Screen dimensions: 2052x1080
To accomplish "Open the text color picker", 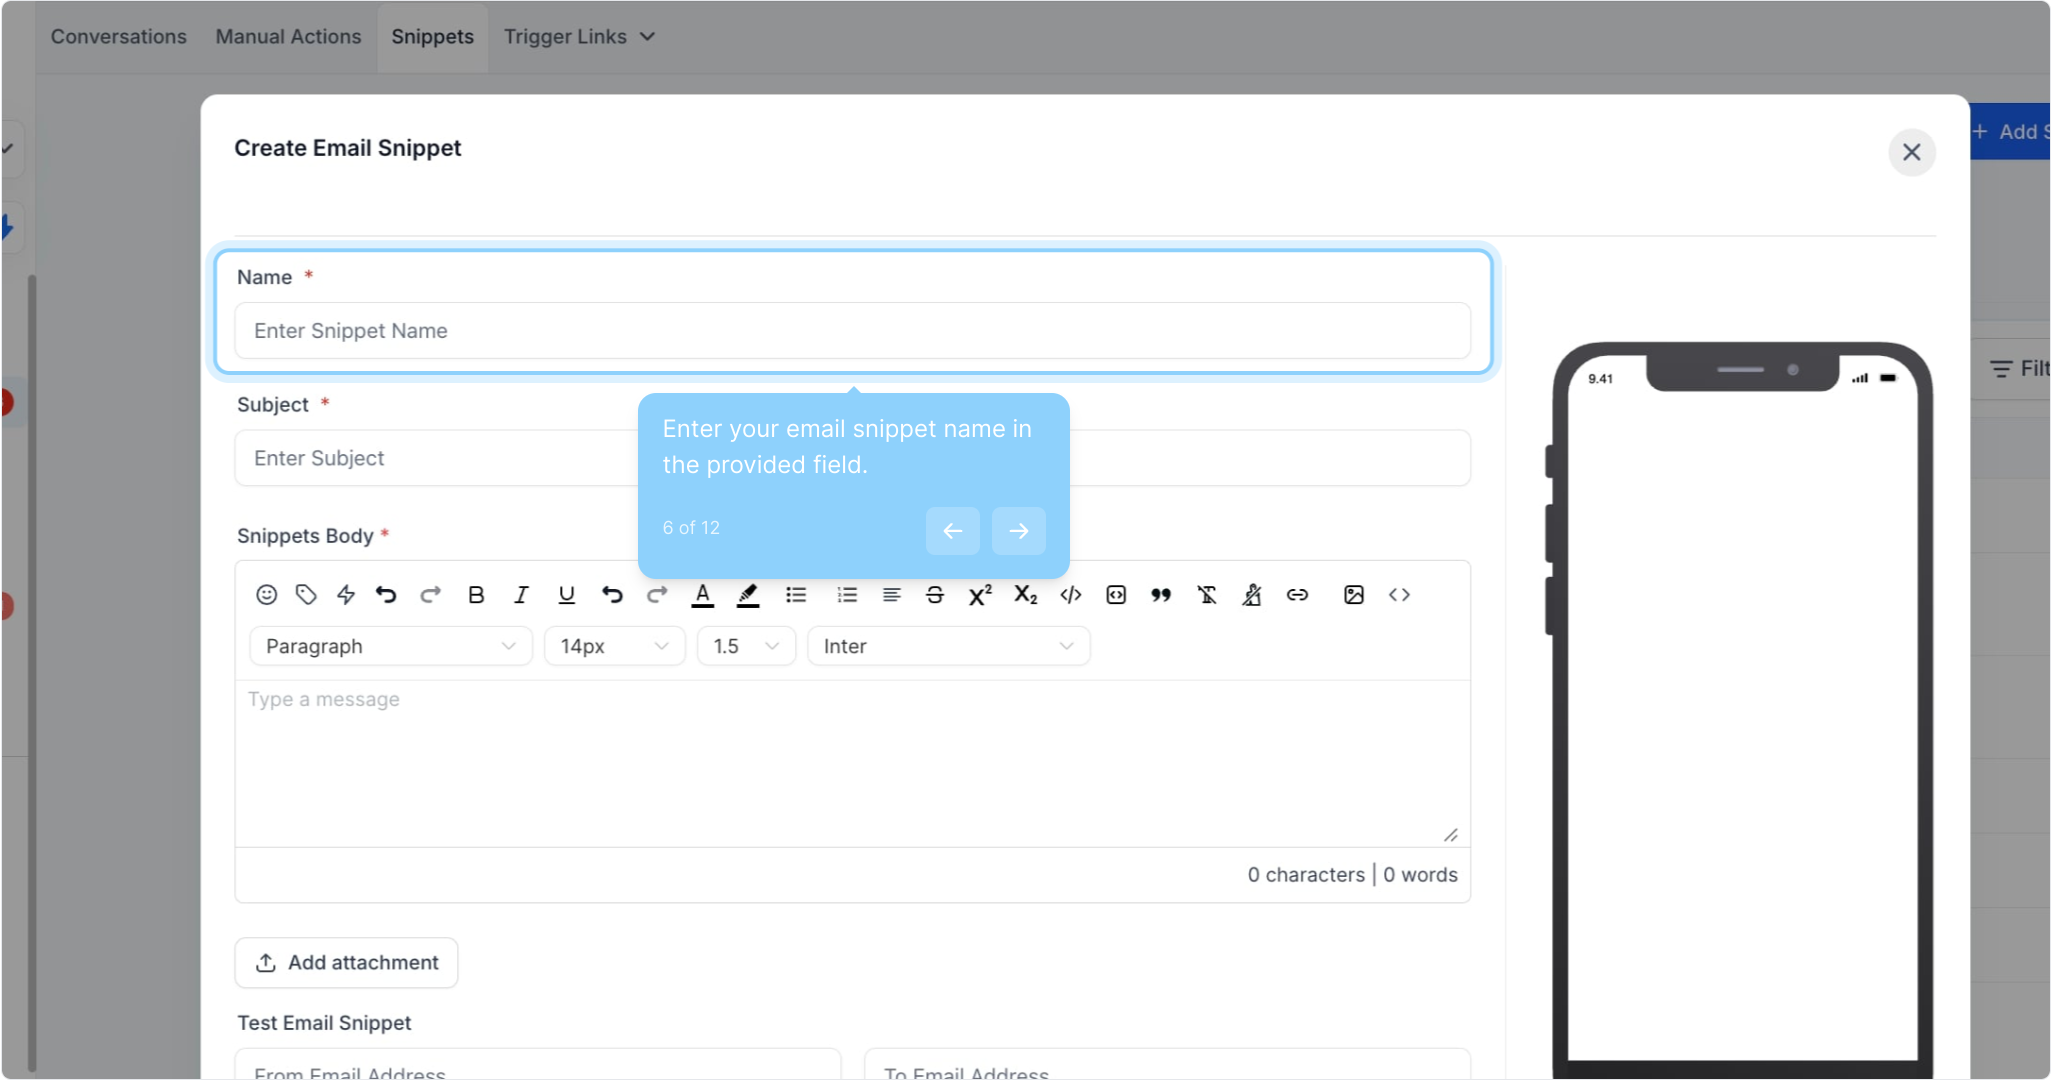I will pos(703,595).
